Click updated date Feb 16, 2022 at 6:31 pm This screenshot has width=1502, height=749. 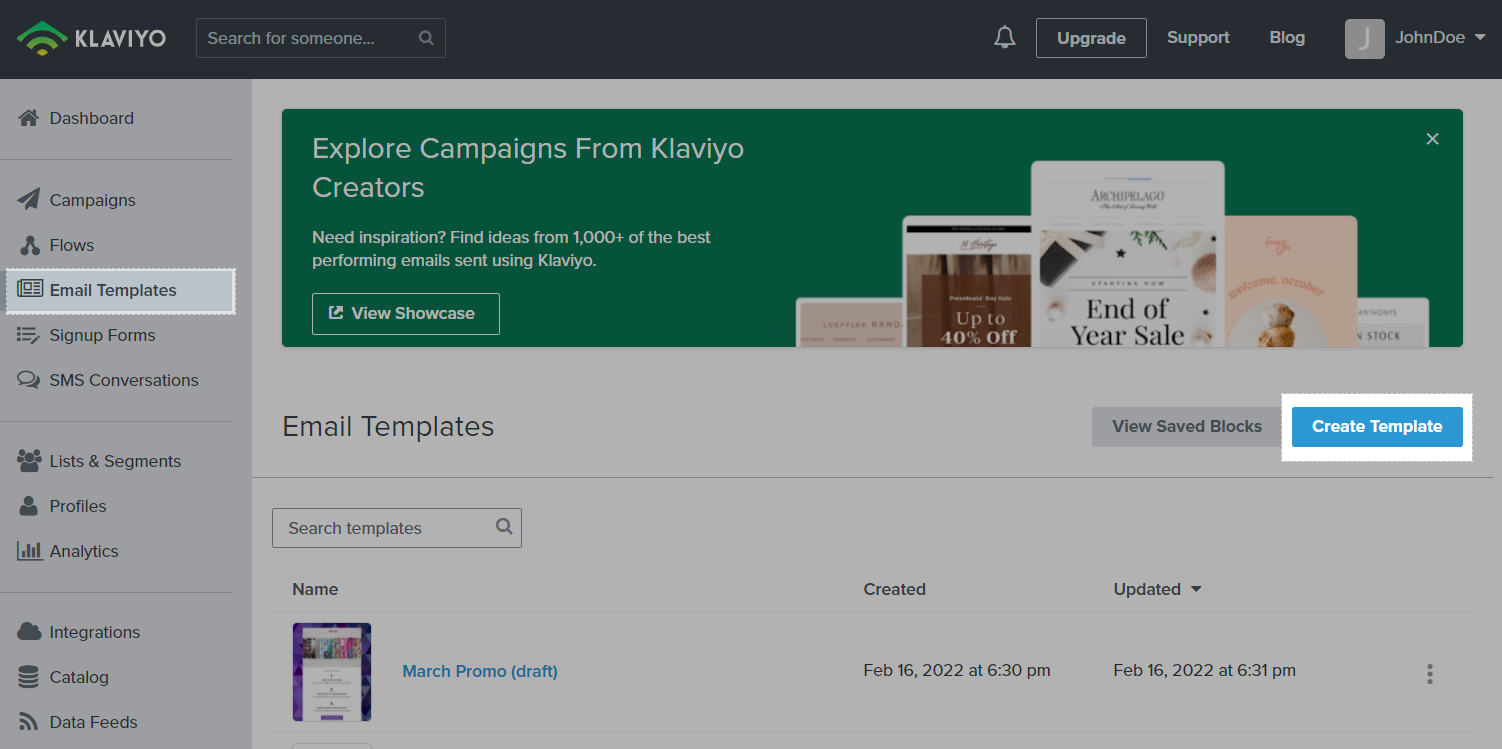[x=1205, y=671]
